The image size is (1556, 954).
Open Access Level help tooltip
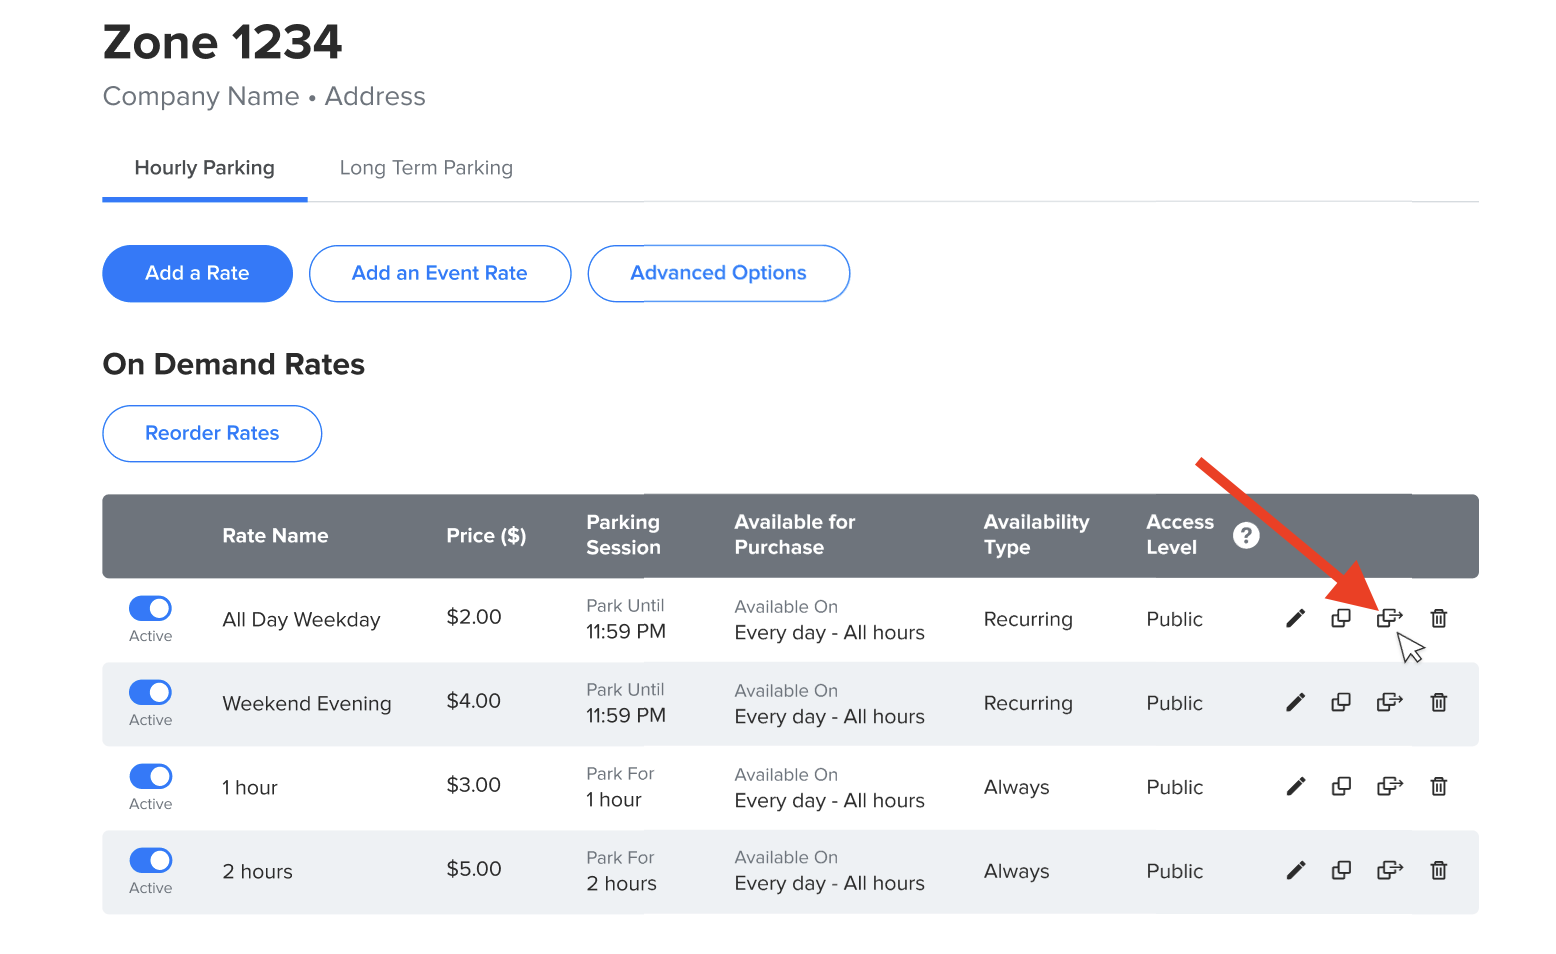pos(1245,535)
